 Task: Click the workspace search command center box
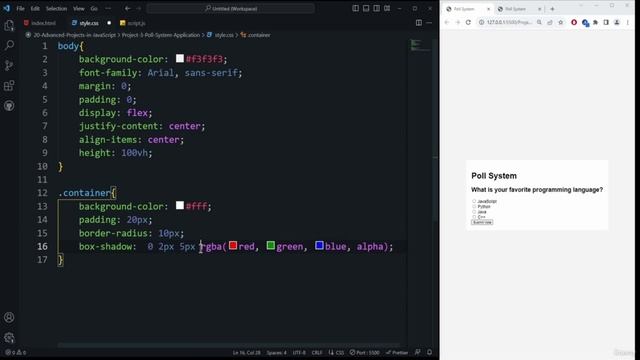coord(231,8)
